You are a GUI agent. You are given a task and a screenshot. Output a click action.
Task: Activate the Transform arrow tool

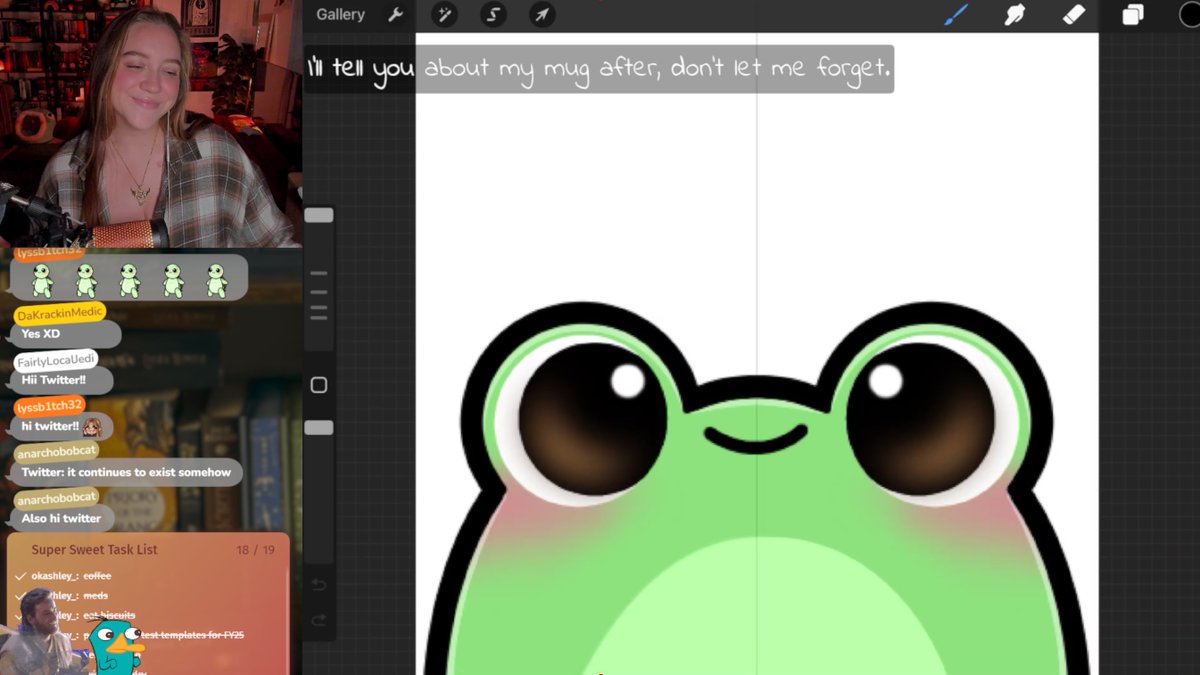click(541, 15)
